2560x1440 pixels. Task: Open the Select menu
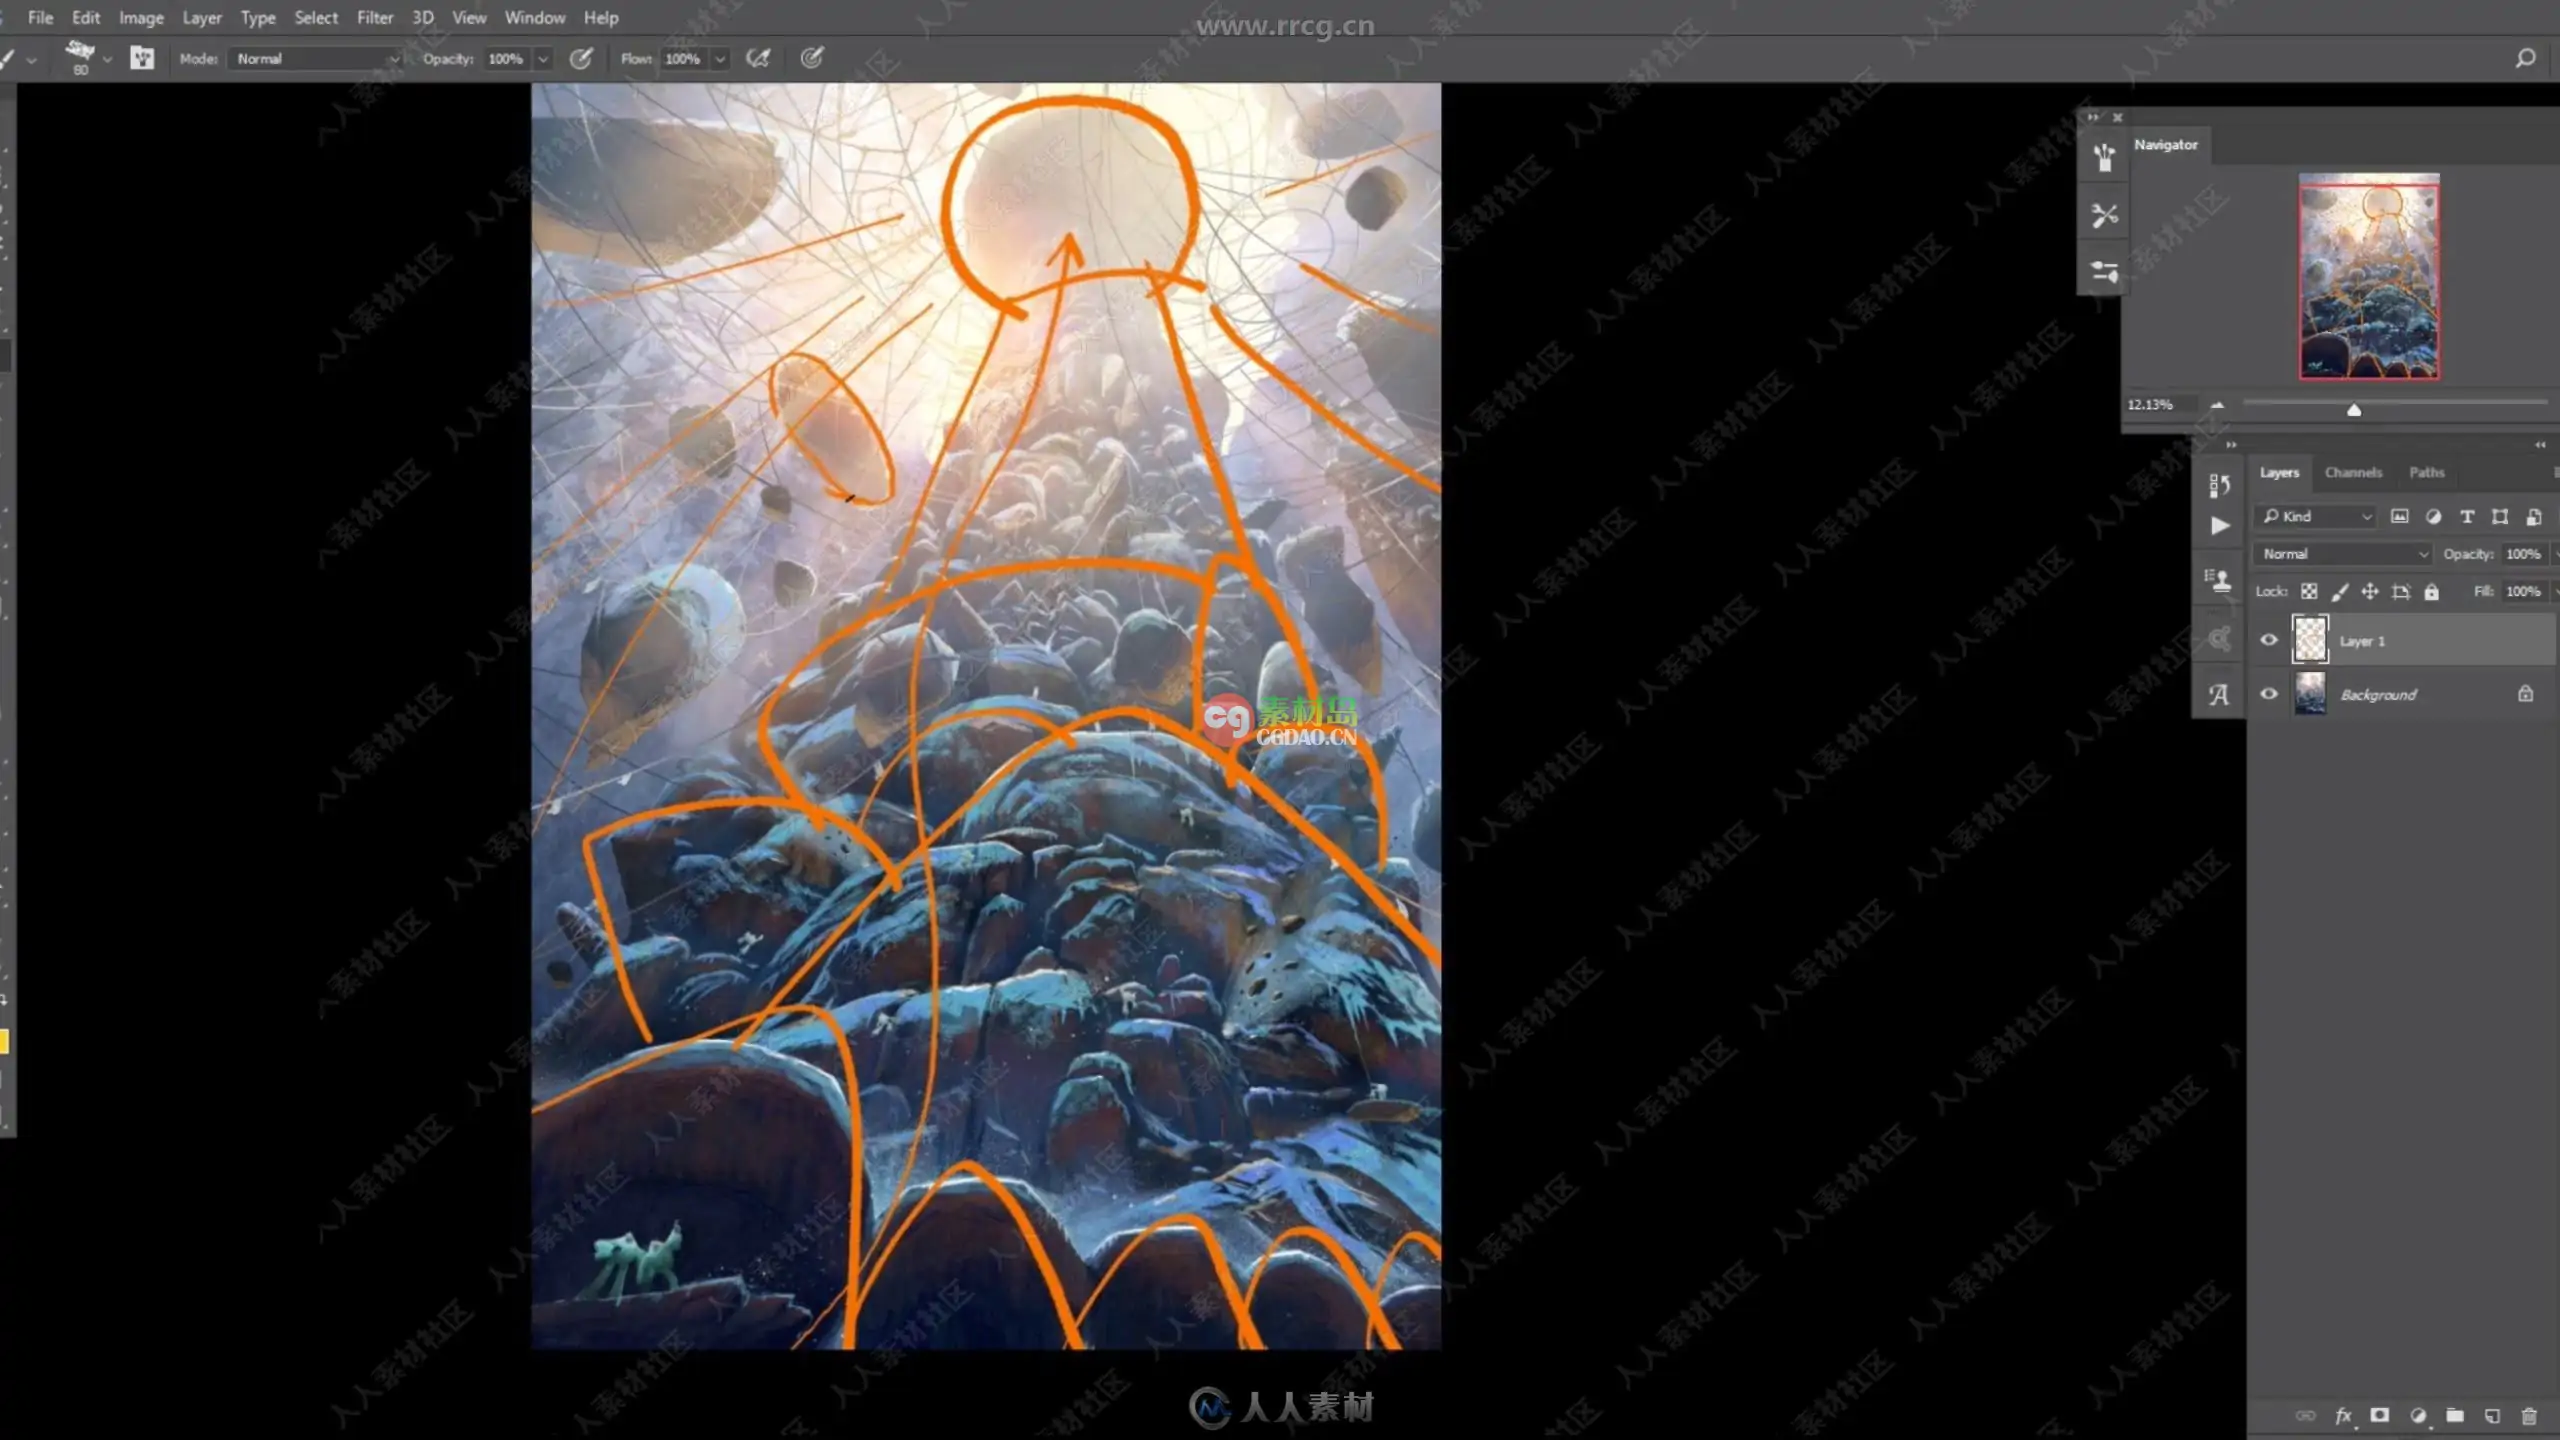pyautogui.click(x=316, y=17)
